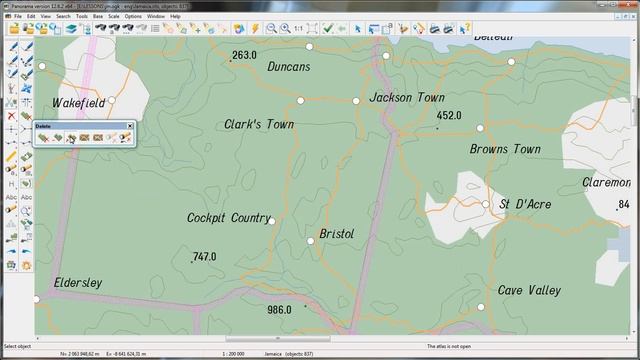640x360 pixels.
Task: Set scale with the 1:1 button
Action: tap(299, 29)
